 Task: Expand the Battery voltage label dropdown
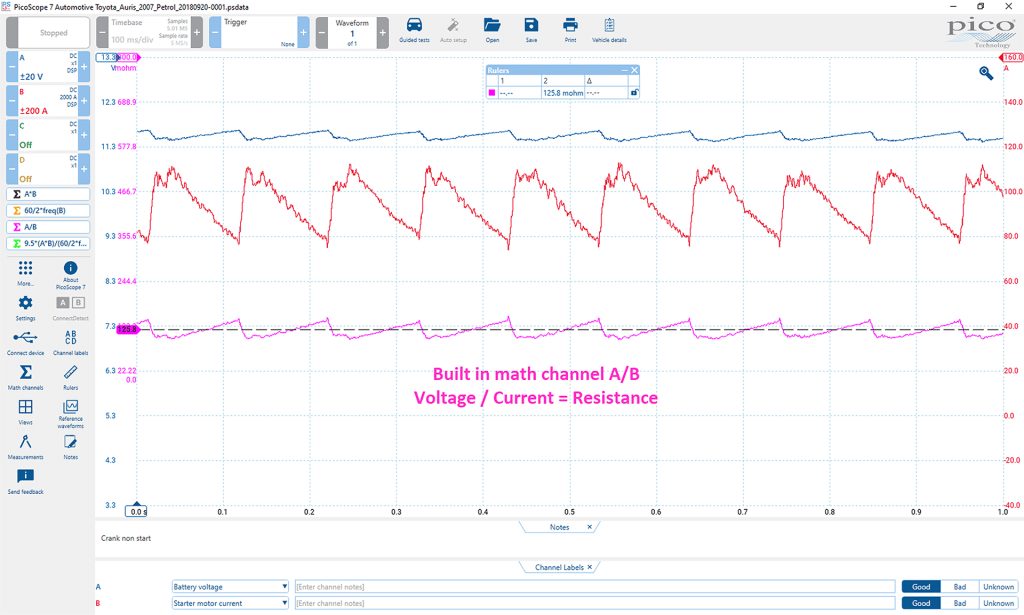[285, 586]
